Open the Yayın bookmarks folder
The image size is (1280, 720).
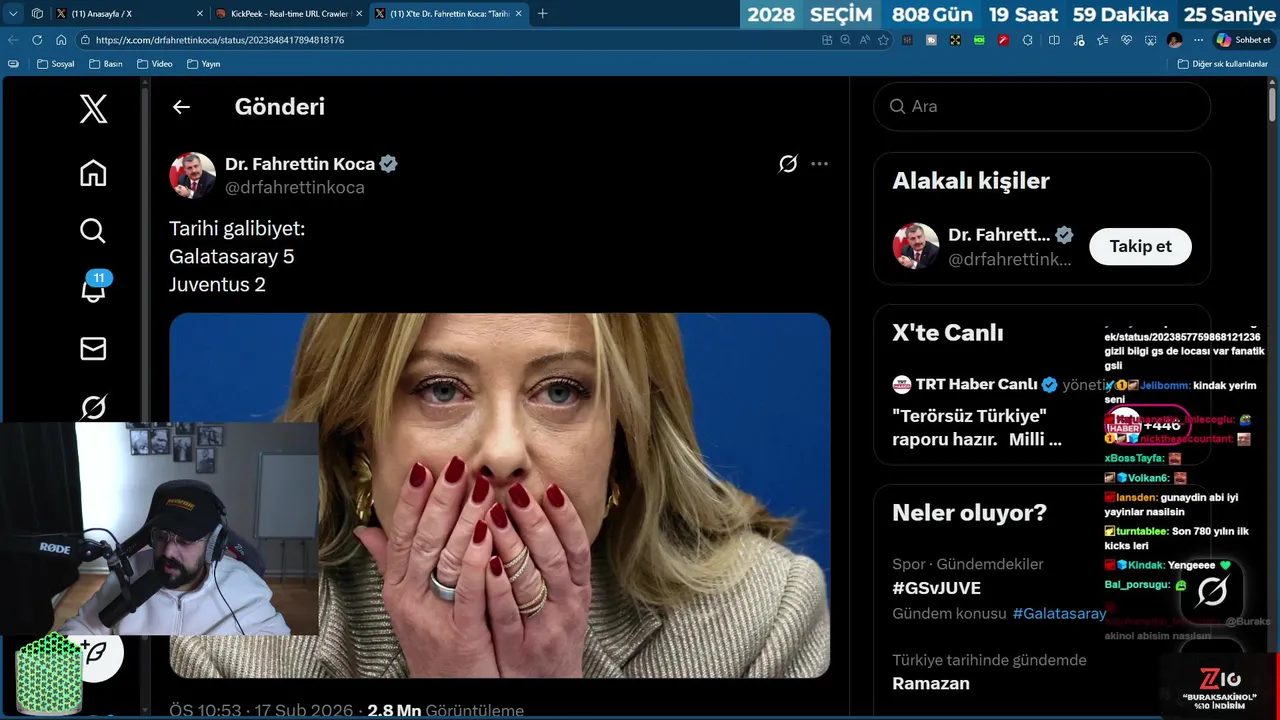(204, 64)
